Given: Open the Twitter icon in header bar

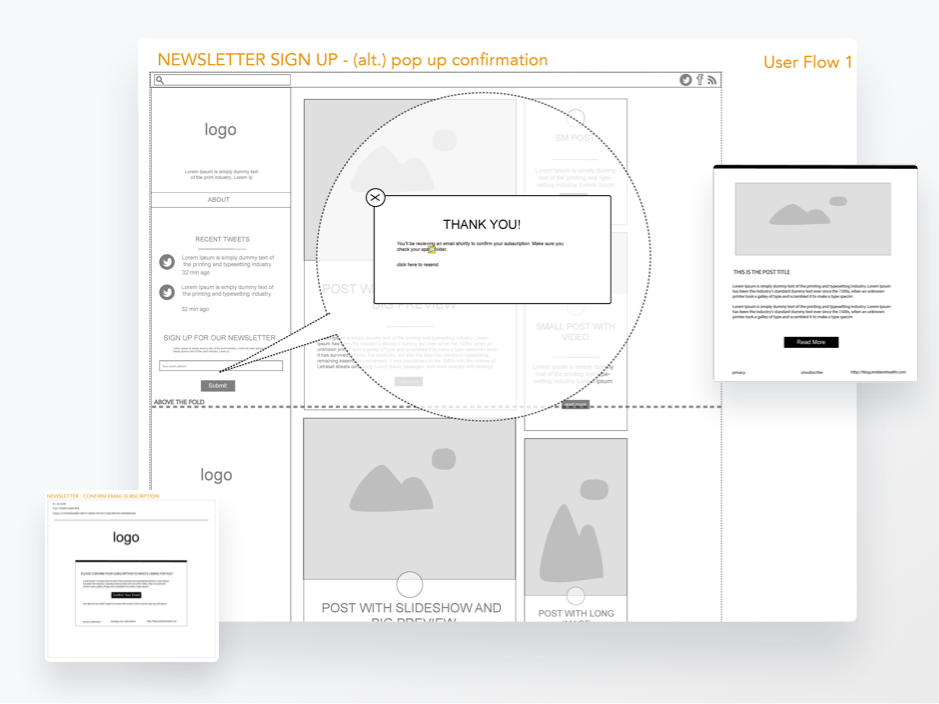Looking at the screenshot, I should click(x=686, y=80).
